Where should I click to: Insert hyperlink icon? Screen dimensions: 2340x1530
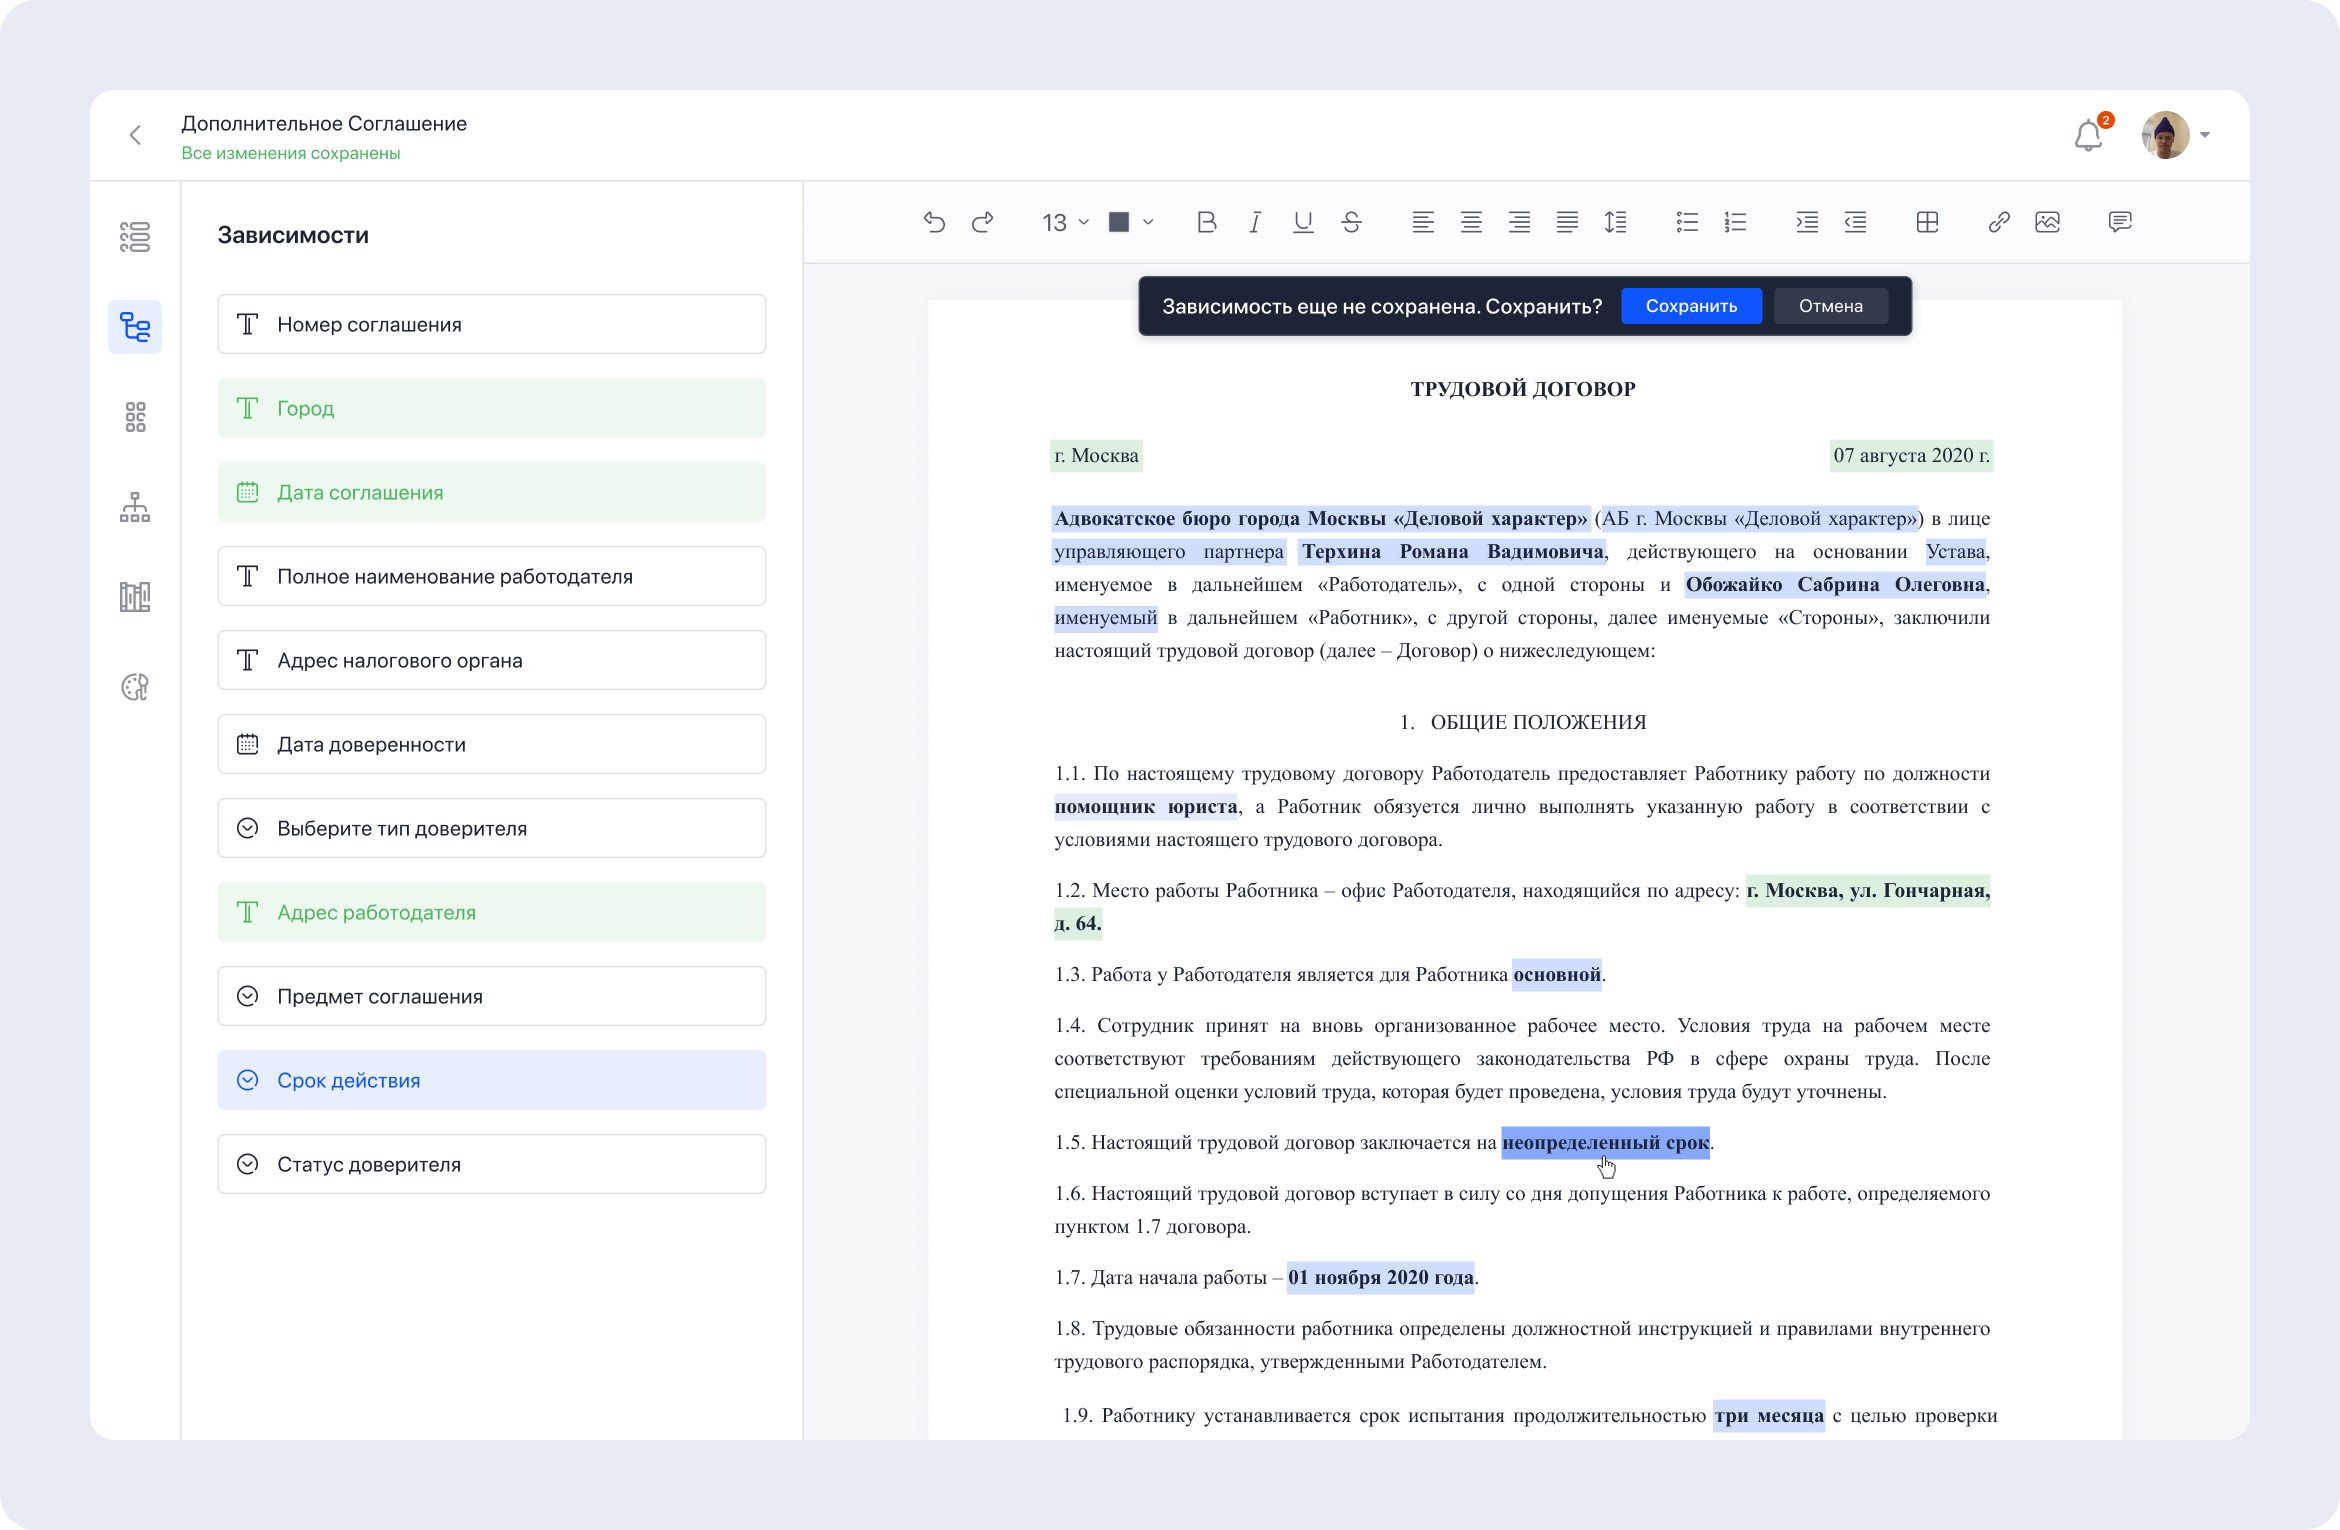tap(1999, 222)
